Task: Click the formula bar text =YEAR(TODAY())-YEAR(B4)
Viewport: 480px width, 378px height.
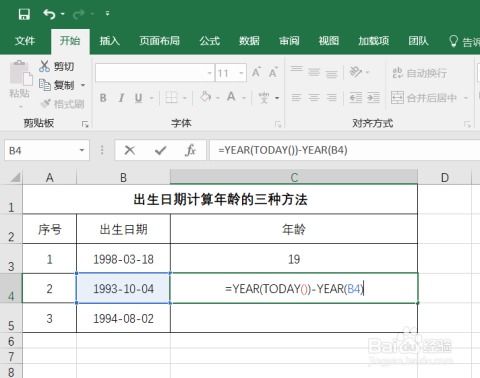Action: pos(283,150)
